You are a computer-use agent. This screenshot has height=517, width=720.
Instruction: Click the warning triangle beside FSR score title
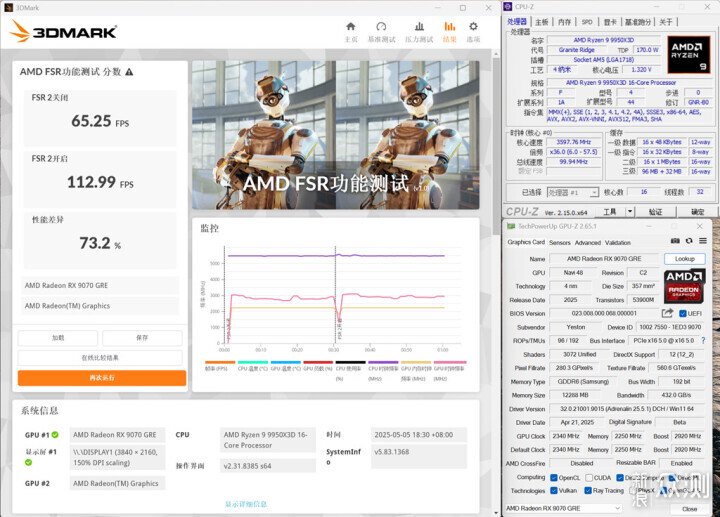click(129, 72)
